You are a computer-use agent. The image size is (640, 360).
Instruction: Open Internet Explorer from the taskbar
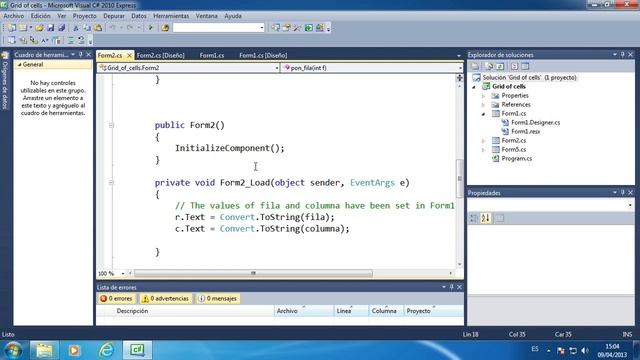(x=106, y=350)
